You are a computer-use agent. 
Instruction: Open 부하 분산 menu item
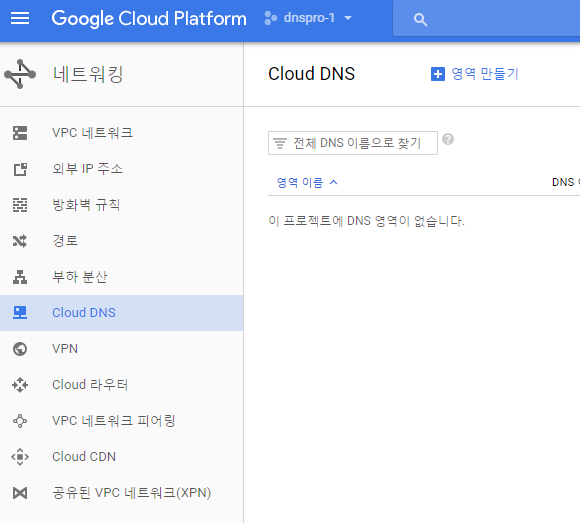click(x=121, y=277)
